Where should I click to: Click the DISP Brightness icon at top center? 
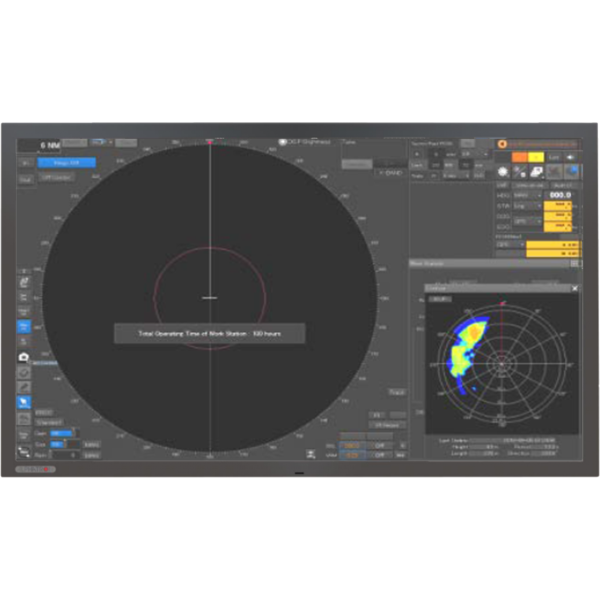(x=282, y=142)
